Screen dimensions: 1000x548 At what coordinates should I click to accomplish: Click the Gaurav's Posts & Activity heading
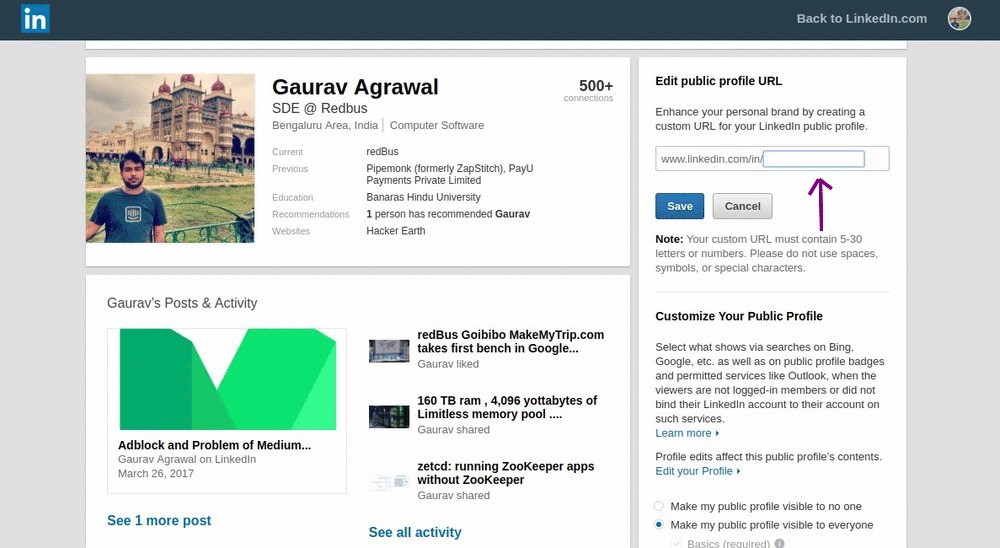182,303
